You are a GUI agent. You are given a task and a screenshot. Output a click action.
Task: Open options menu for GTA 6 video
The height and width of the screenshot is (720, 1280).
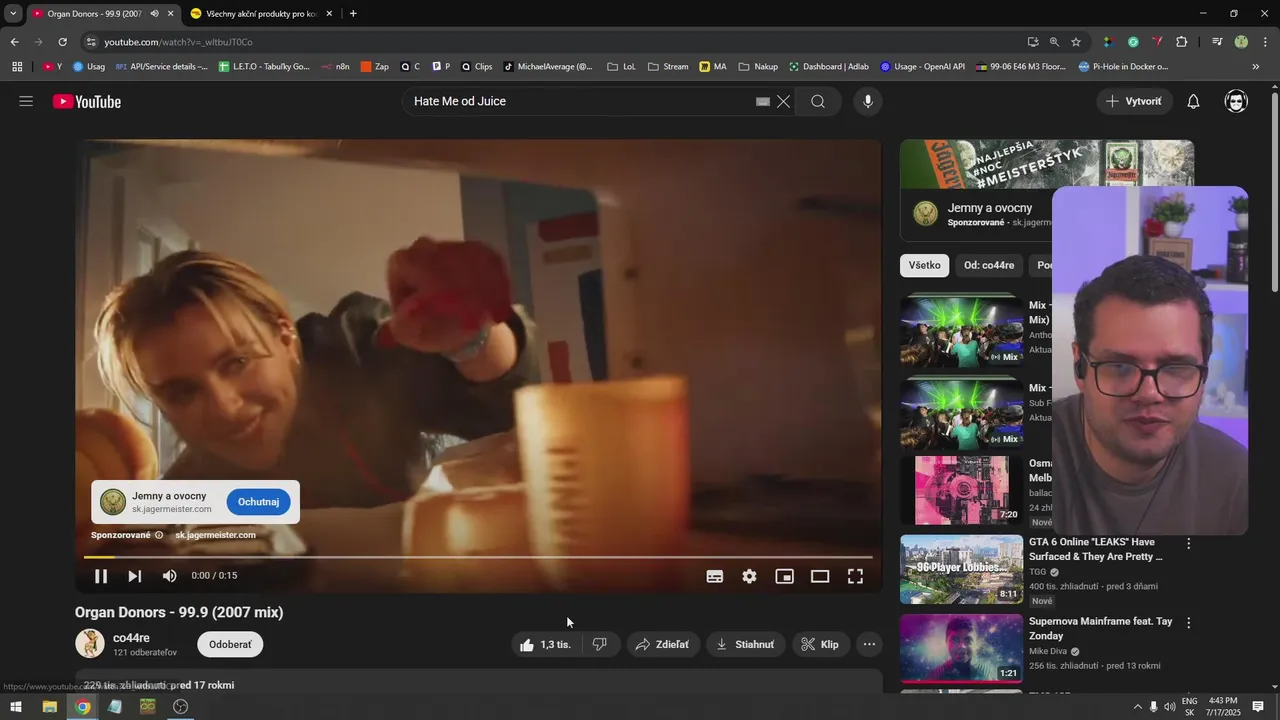pyautogui.click(x=1189, y=544)
